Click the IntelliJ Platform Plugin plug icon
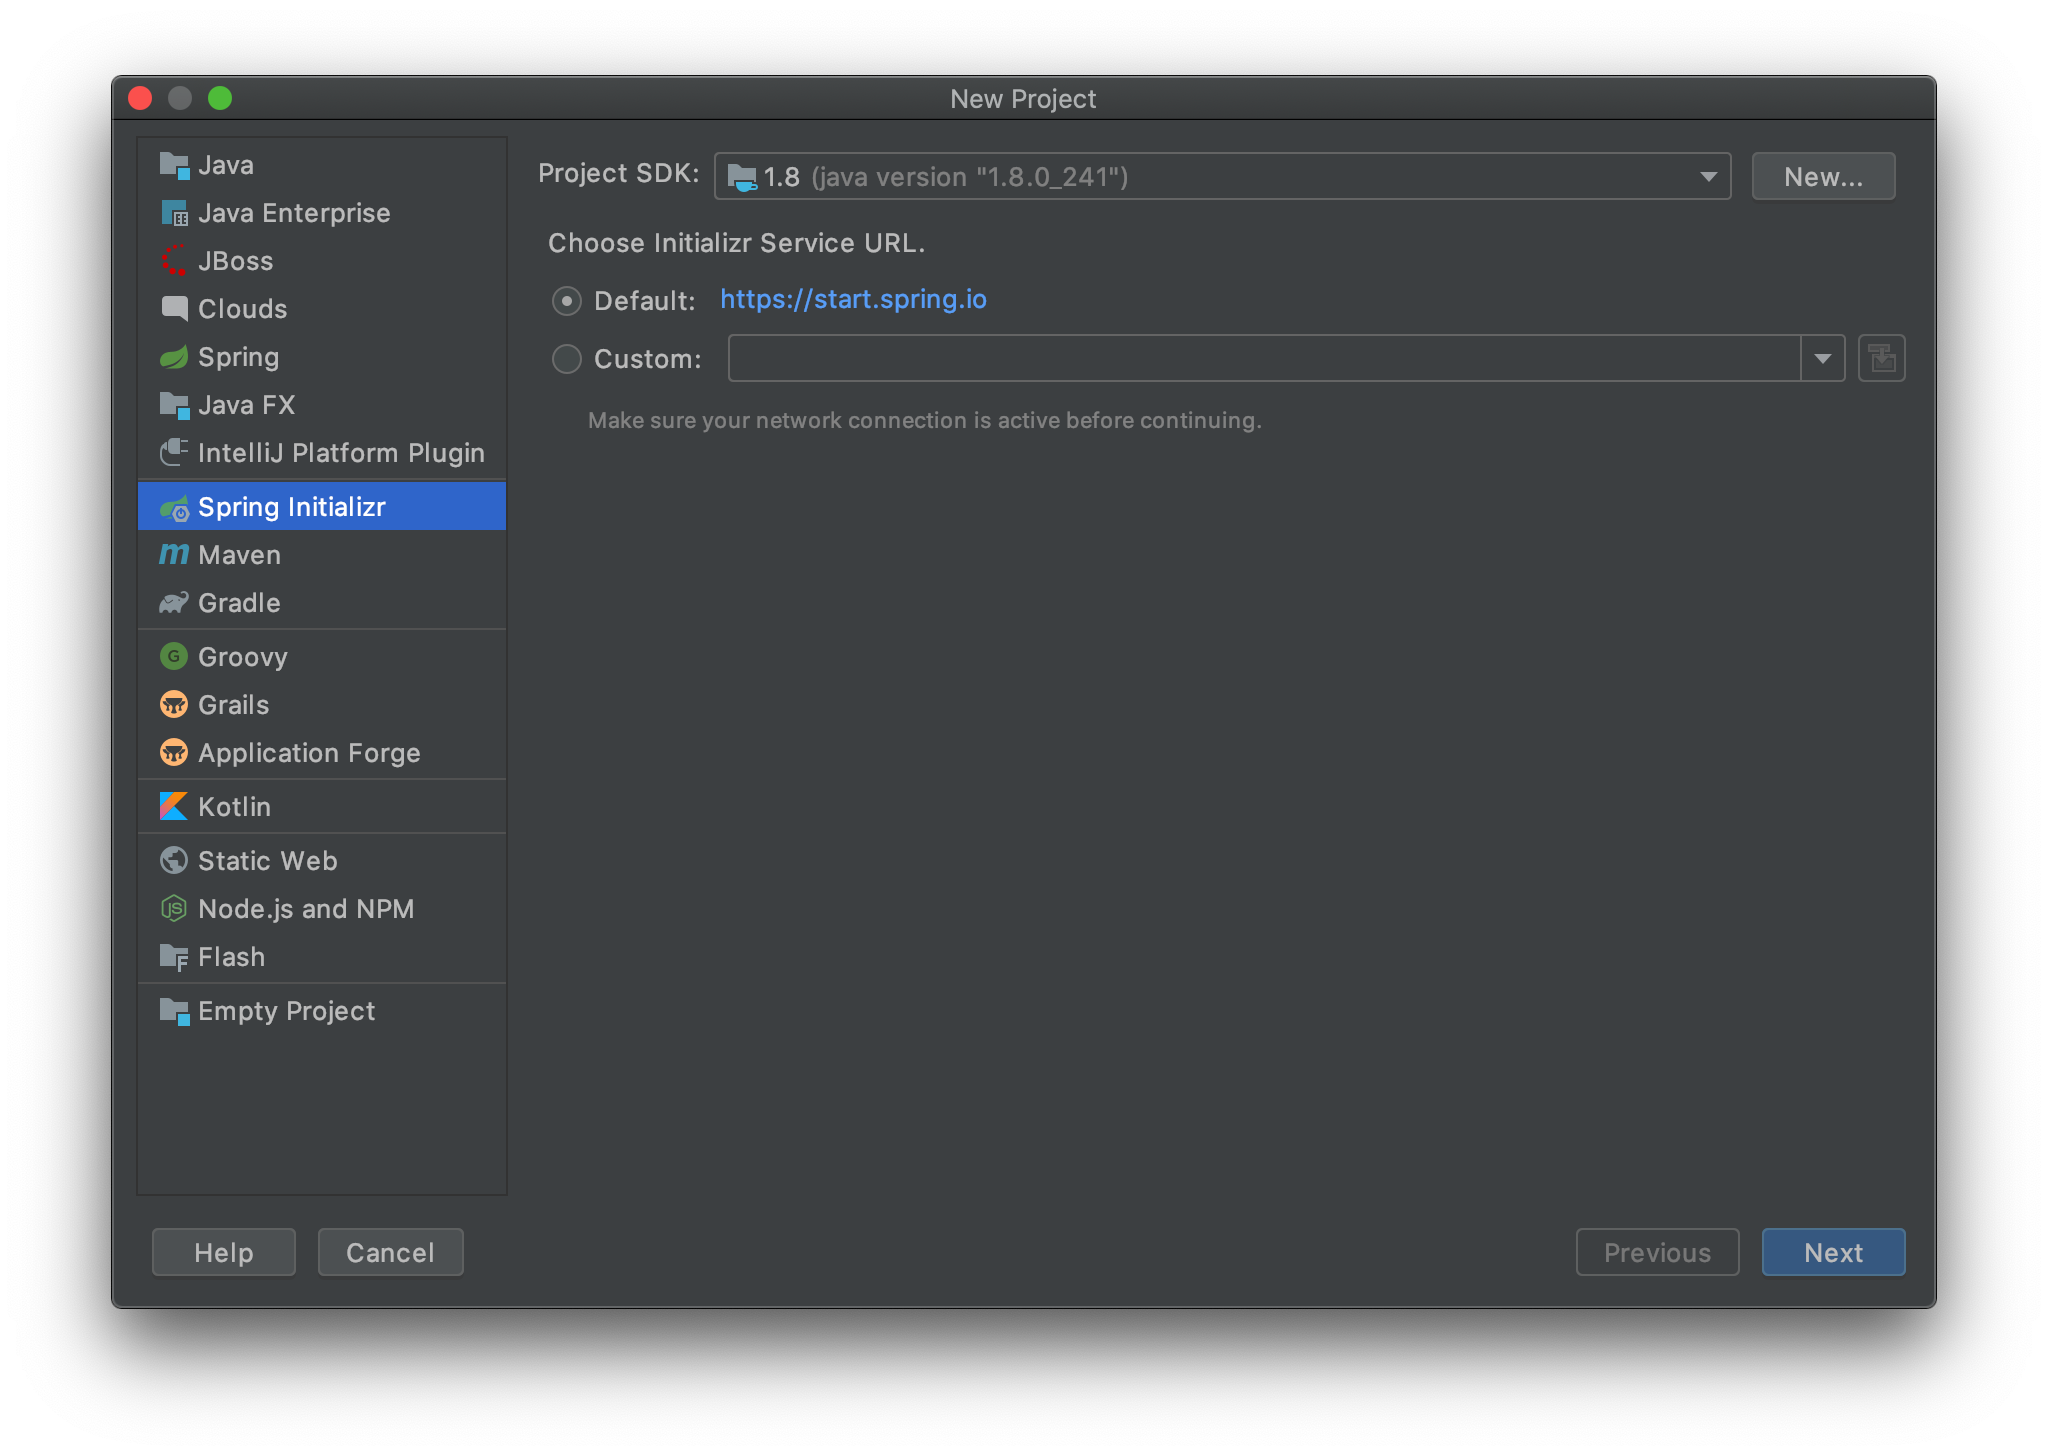This screenshot has height=1456, width=2048. [174, 452]
